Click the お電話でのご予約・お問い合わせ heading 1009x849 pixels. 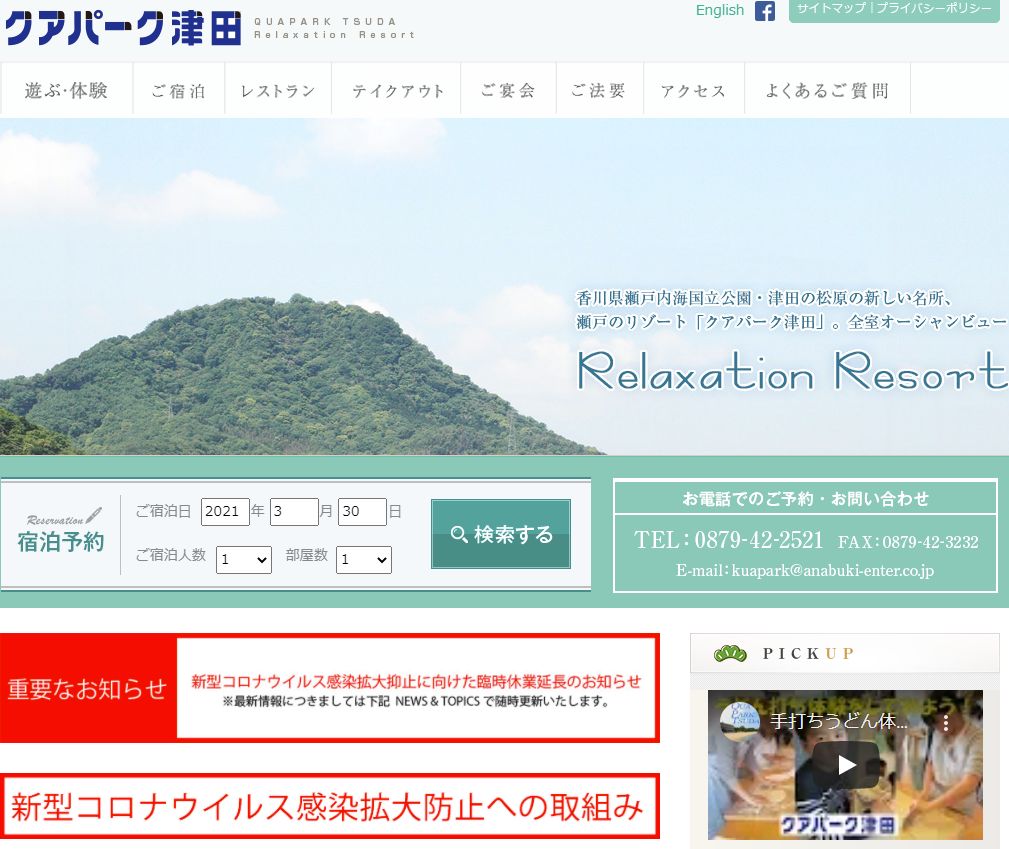pyautogui.click(x=805, y=499)
